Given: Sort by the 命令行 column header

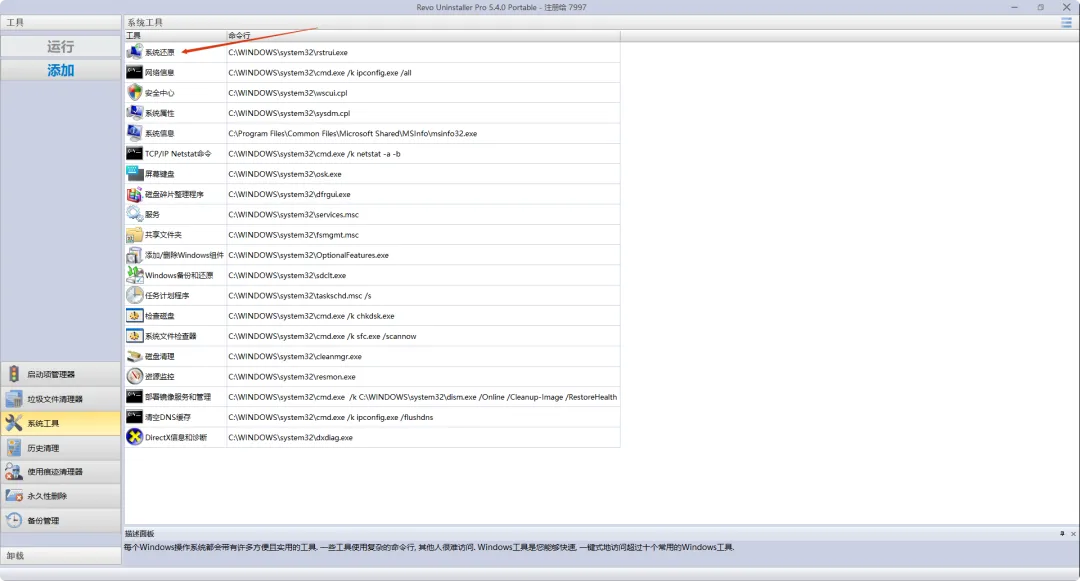Looking at the screenshot, I should click(422, 36).
